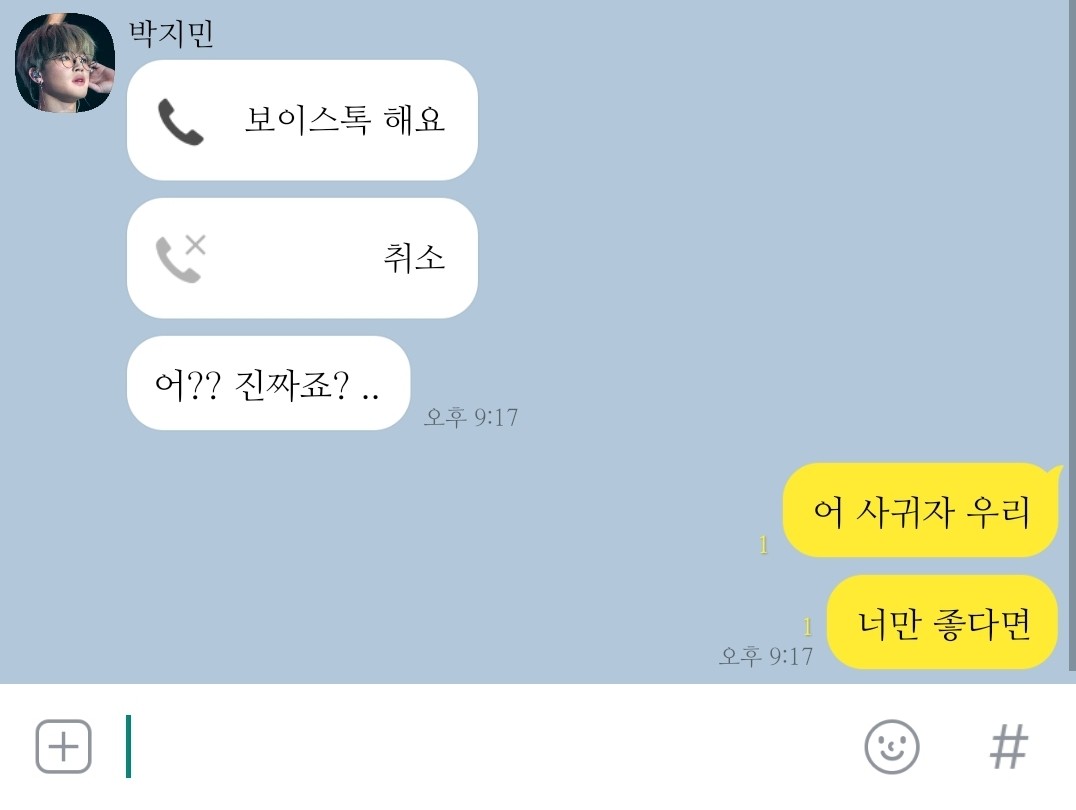Click the 오후 9:17 timestamp by received message
The height and width of the screenshot is (810, 1076).
(x=471, y=417)
